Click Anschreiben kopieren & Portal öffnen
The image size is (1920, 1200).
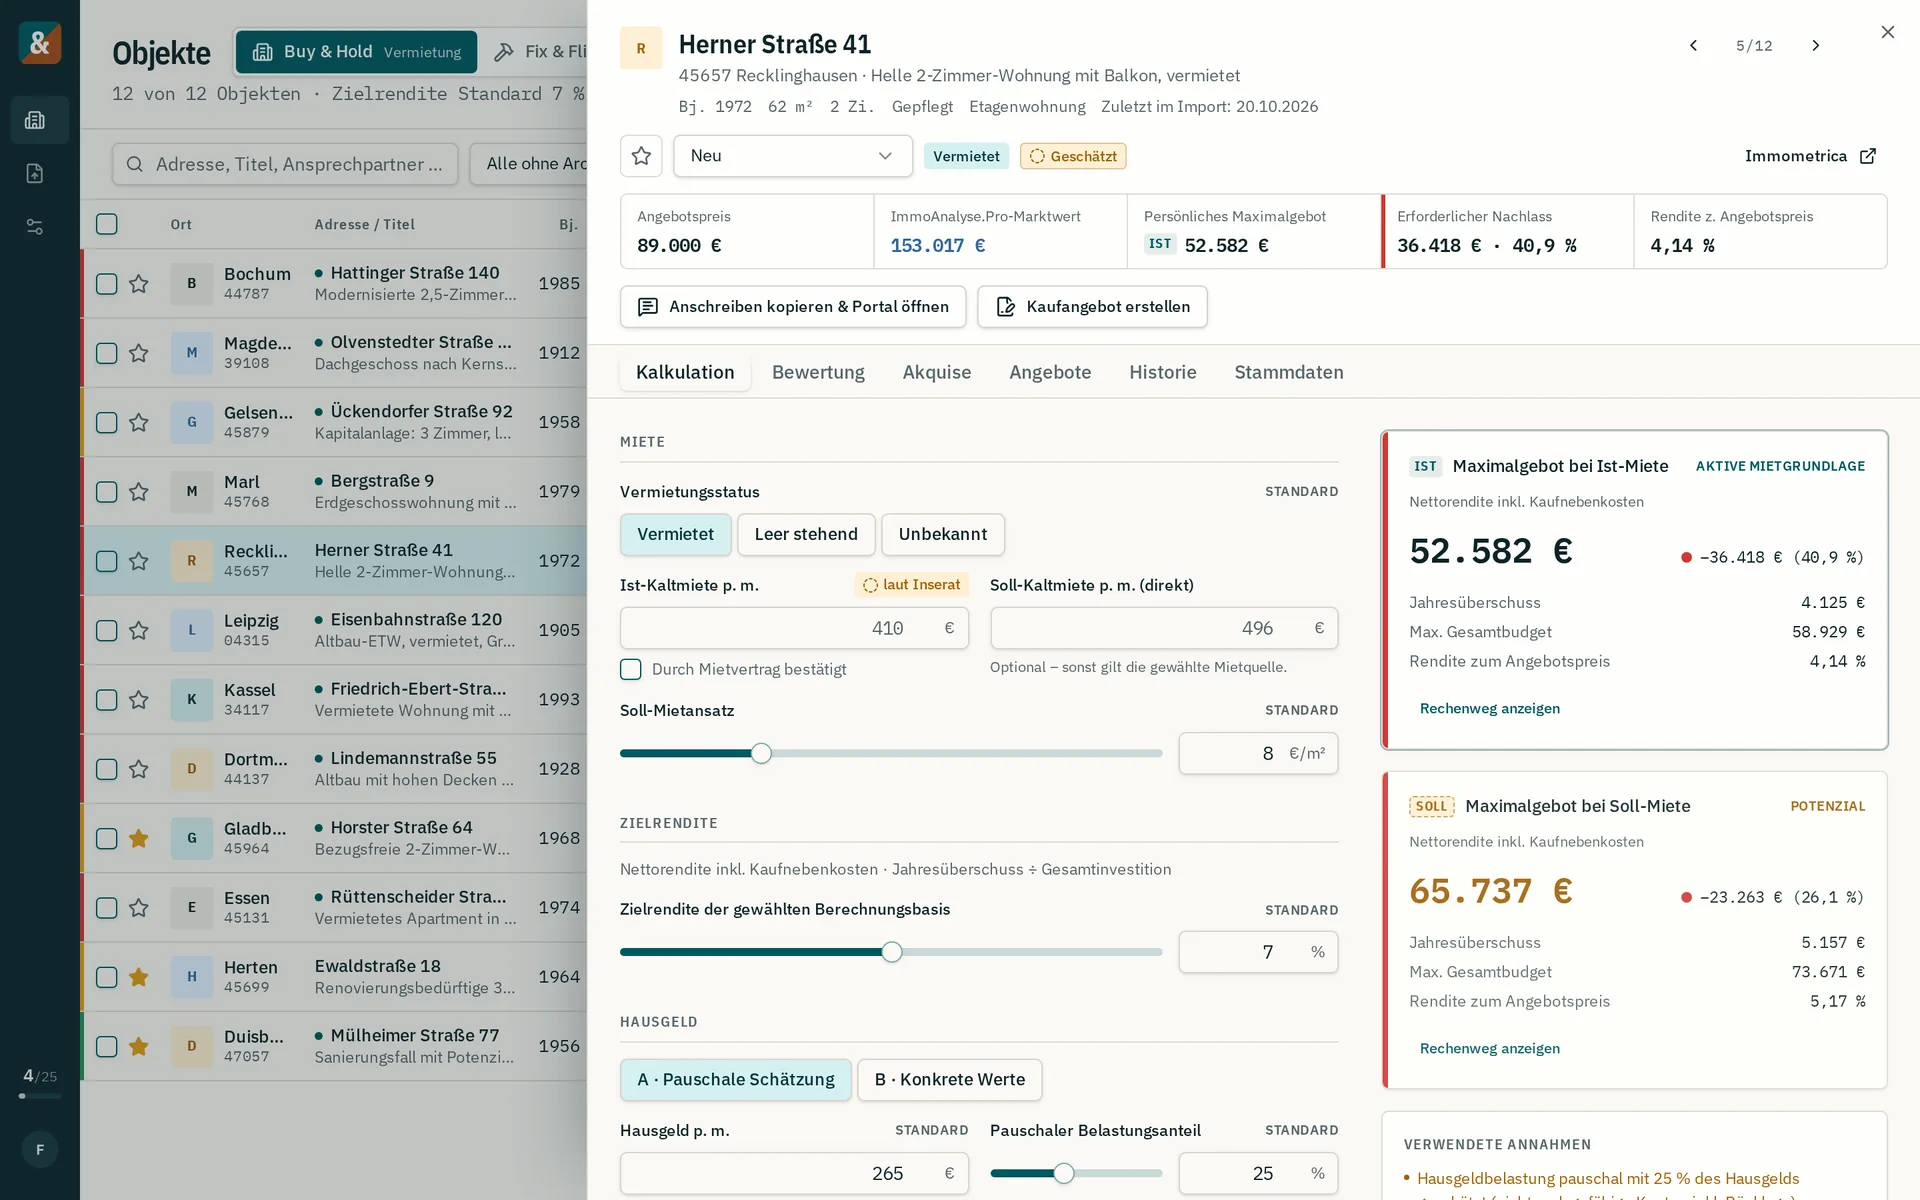pos(793,307)
